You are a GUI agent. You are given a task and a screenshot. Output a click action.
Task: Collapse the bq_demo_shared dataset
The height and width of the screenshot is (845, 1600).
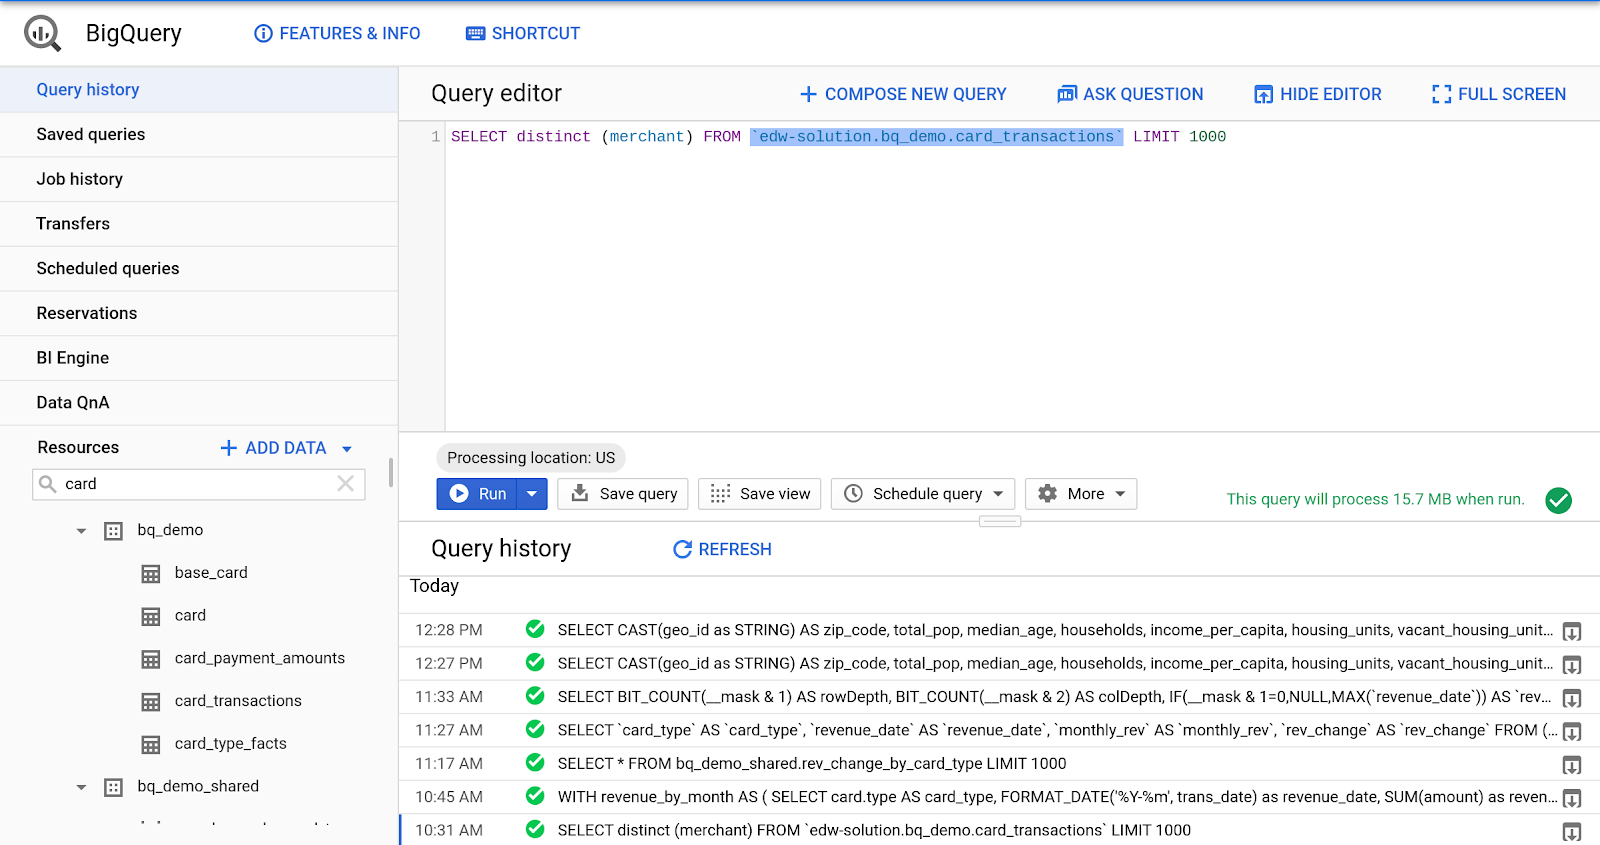pyautogui.click(x=81, y=787)
